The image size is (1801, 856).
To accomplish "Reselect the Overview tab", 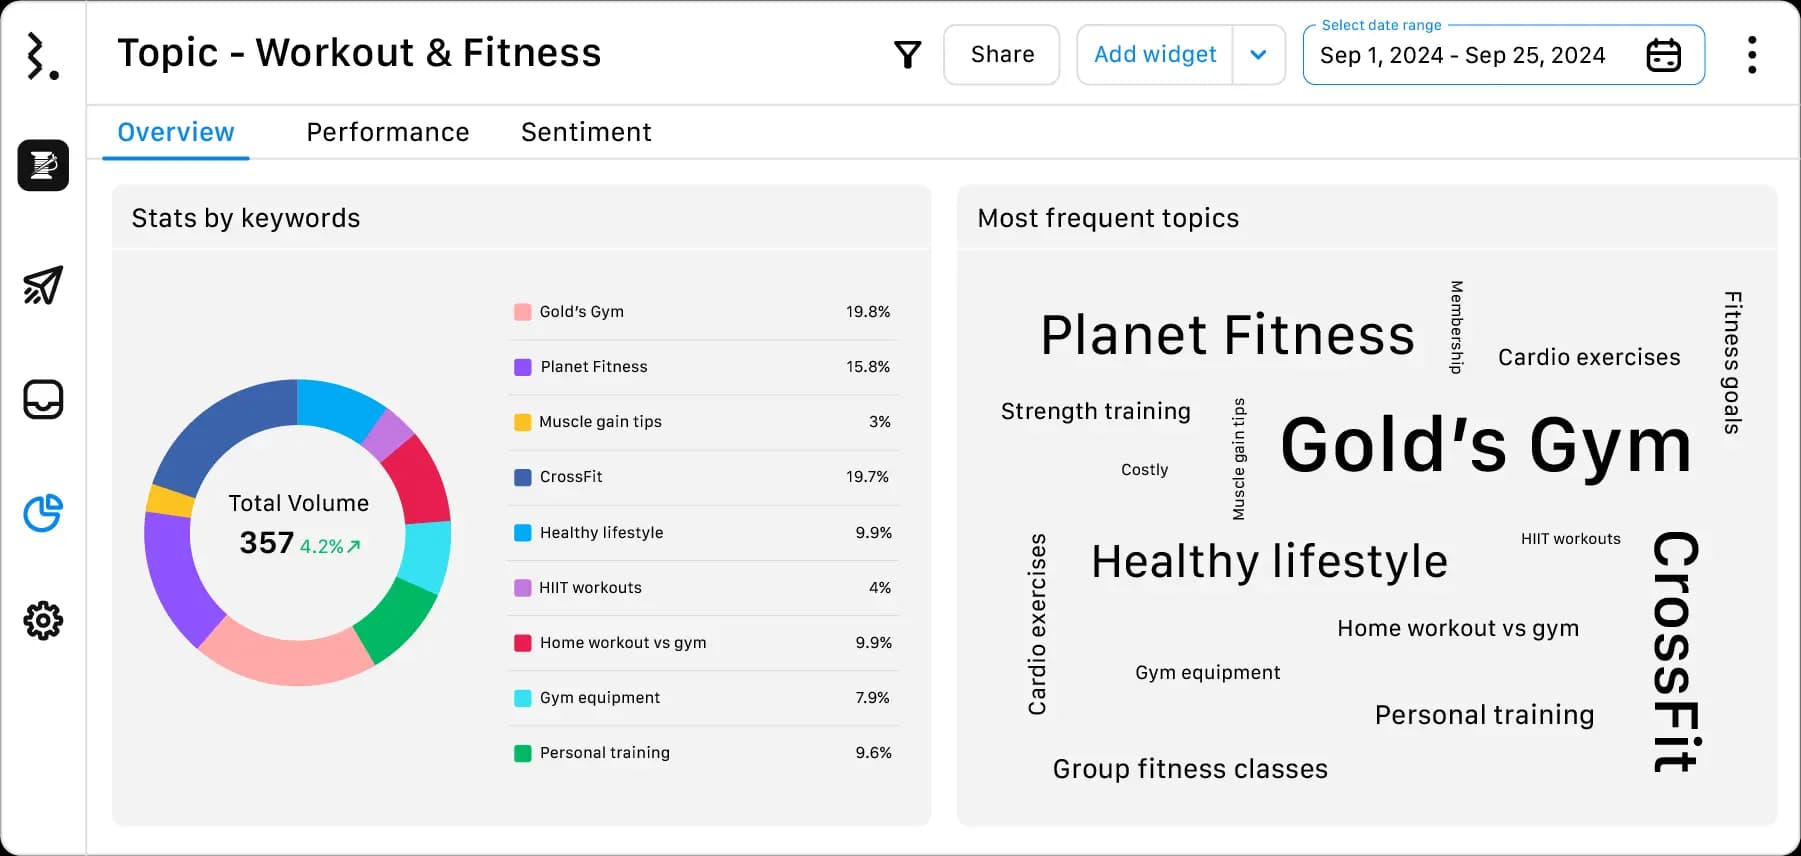I will (175, 131).
